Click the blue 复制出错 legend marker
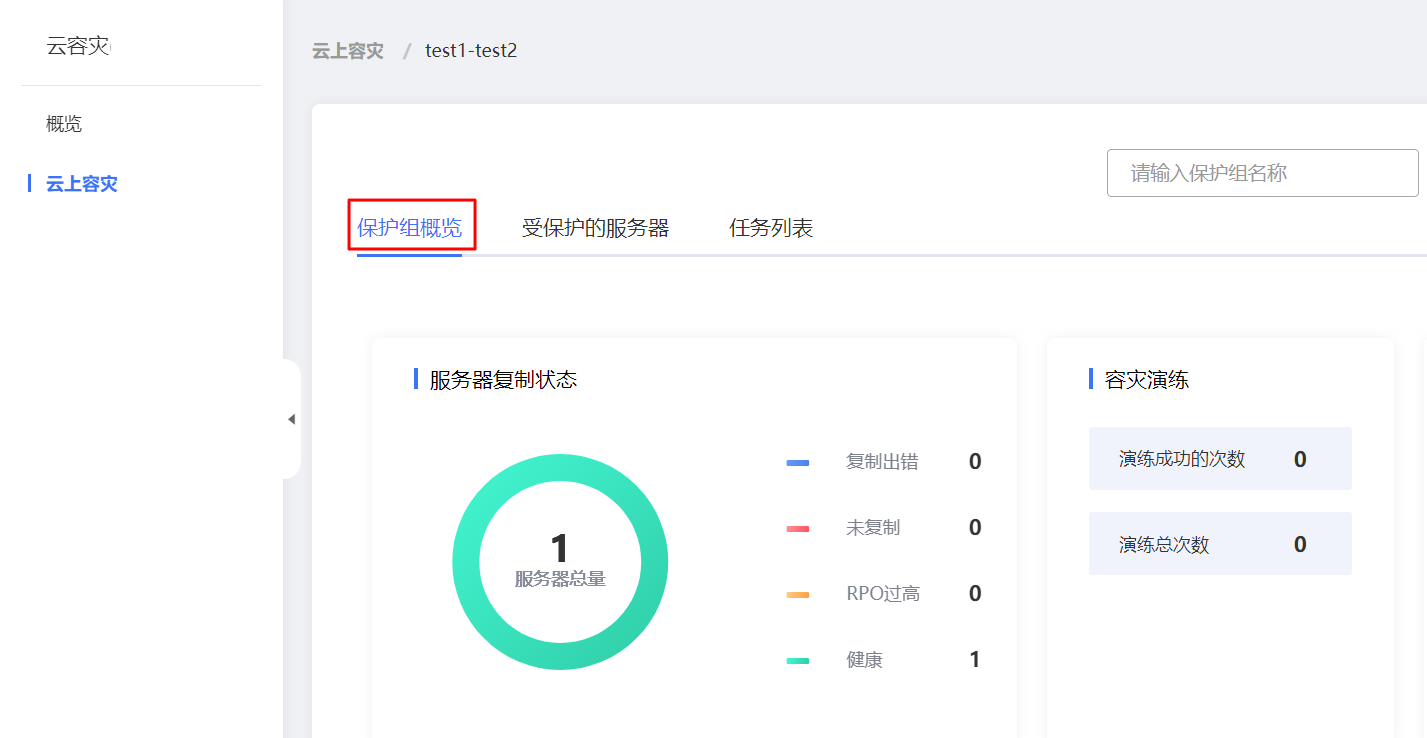This screenshot has width=1427, height=738. click(798, 462)
